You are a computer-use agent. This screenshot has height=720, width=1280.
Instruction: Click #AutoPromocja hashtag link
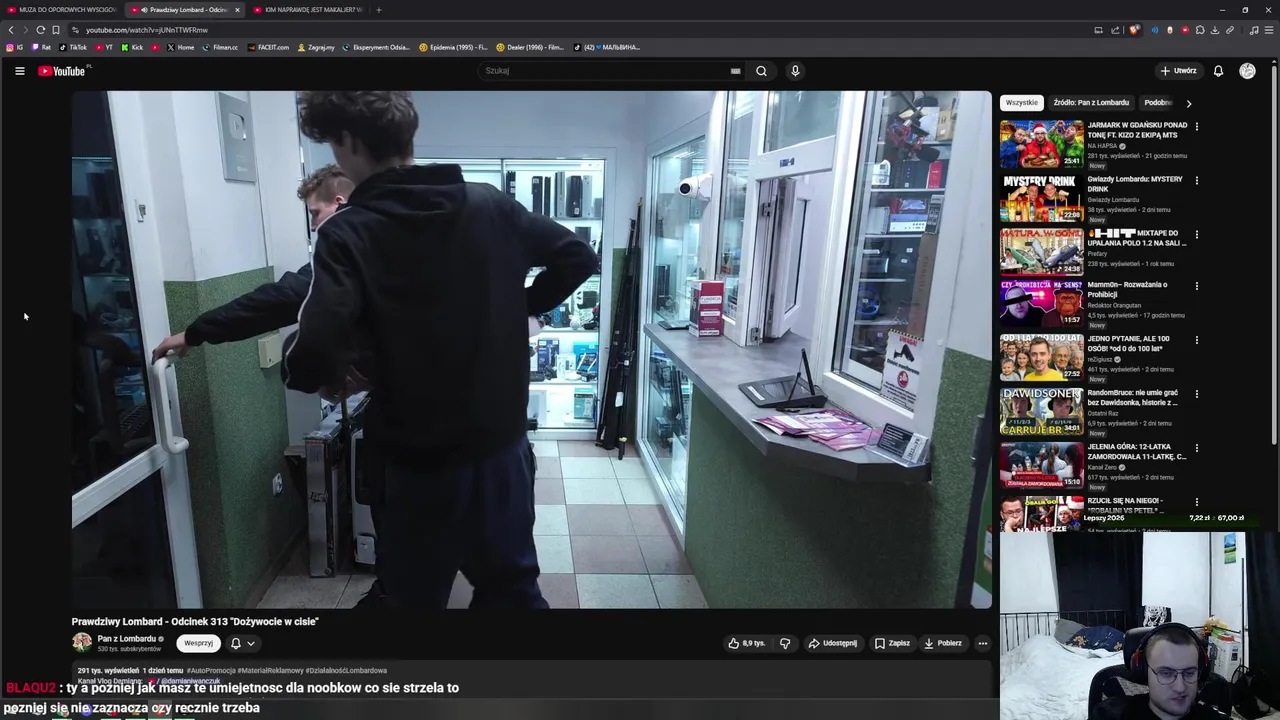coord(210,671)
